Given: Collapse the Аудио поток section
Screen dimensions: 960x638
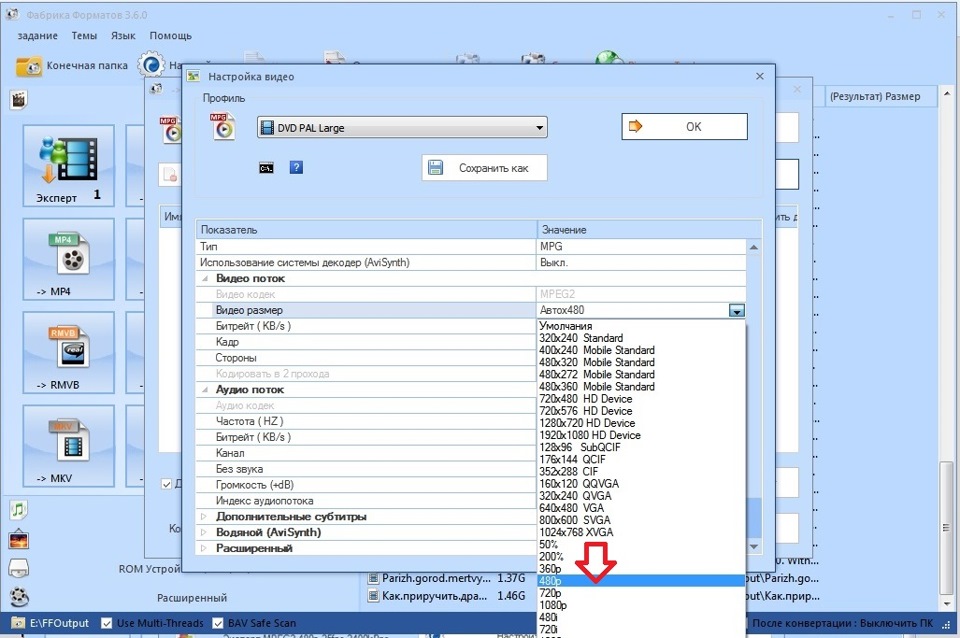Looking at the screenshot, I should tap(204, 390).
